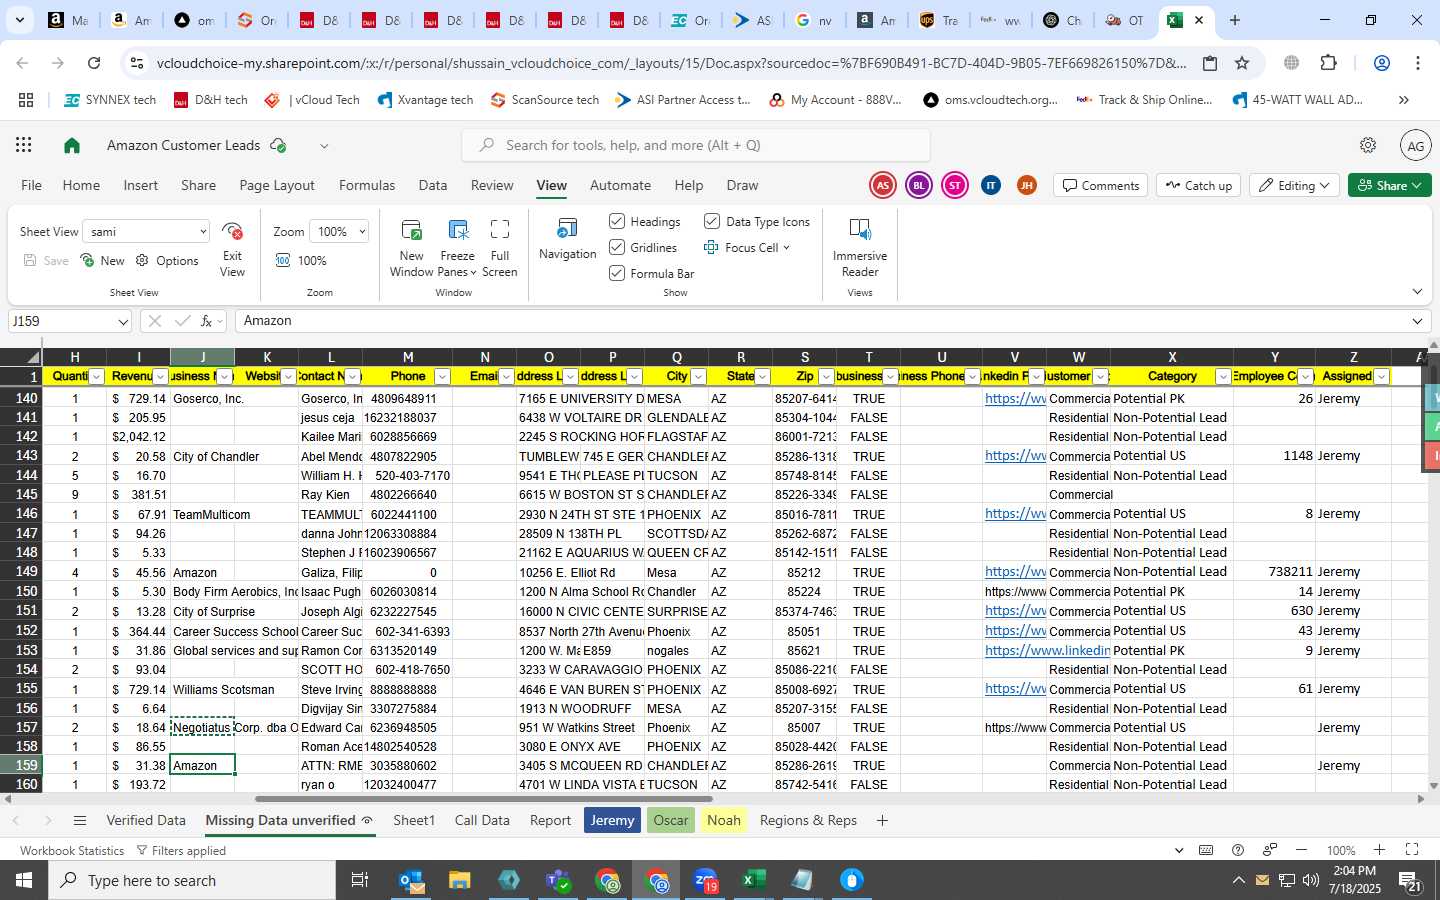Open the Comments pane
The image size is (1440, 900).
tap(1100, 186)
